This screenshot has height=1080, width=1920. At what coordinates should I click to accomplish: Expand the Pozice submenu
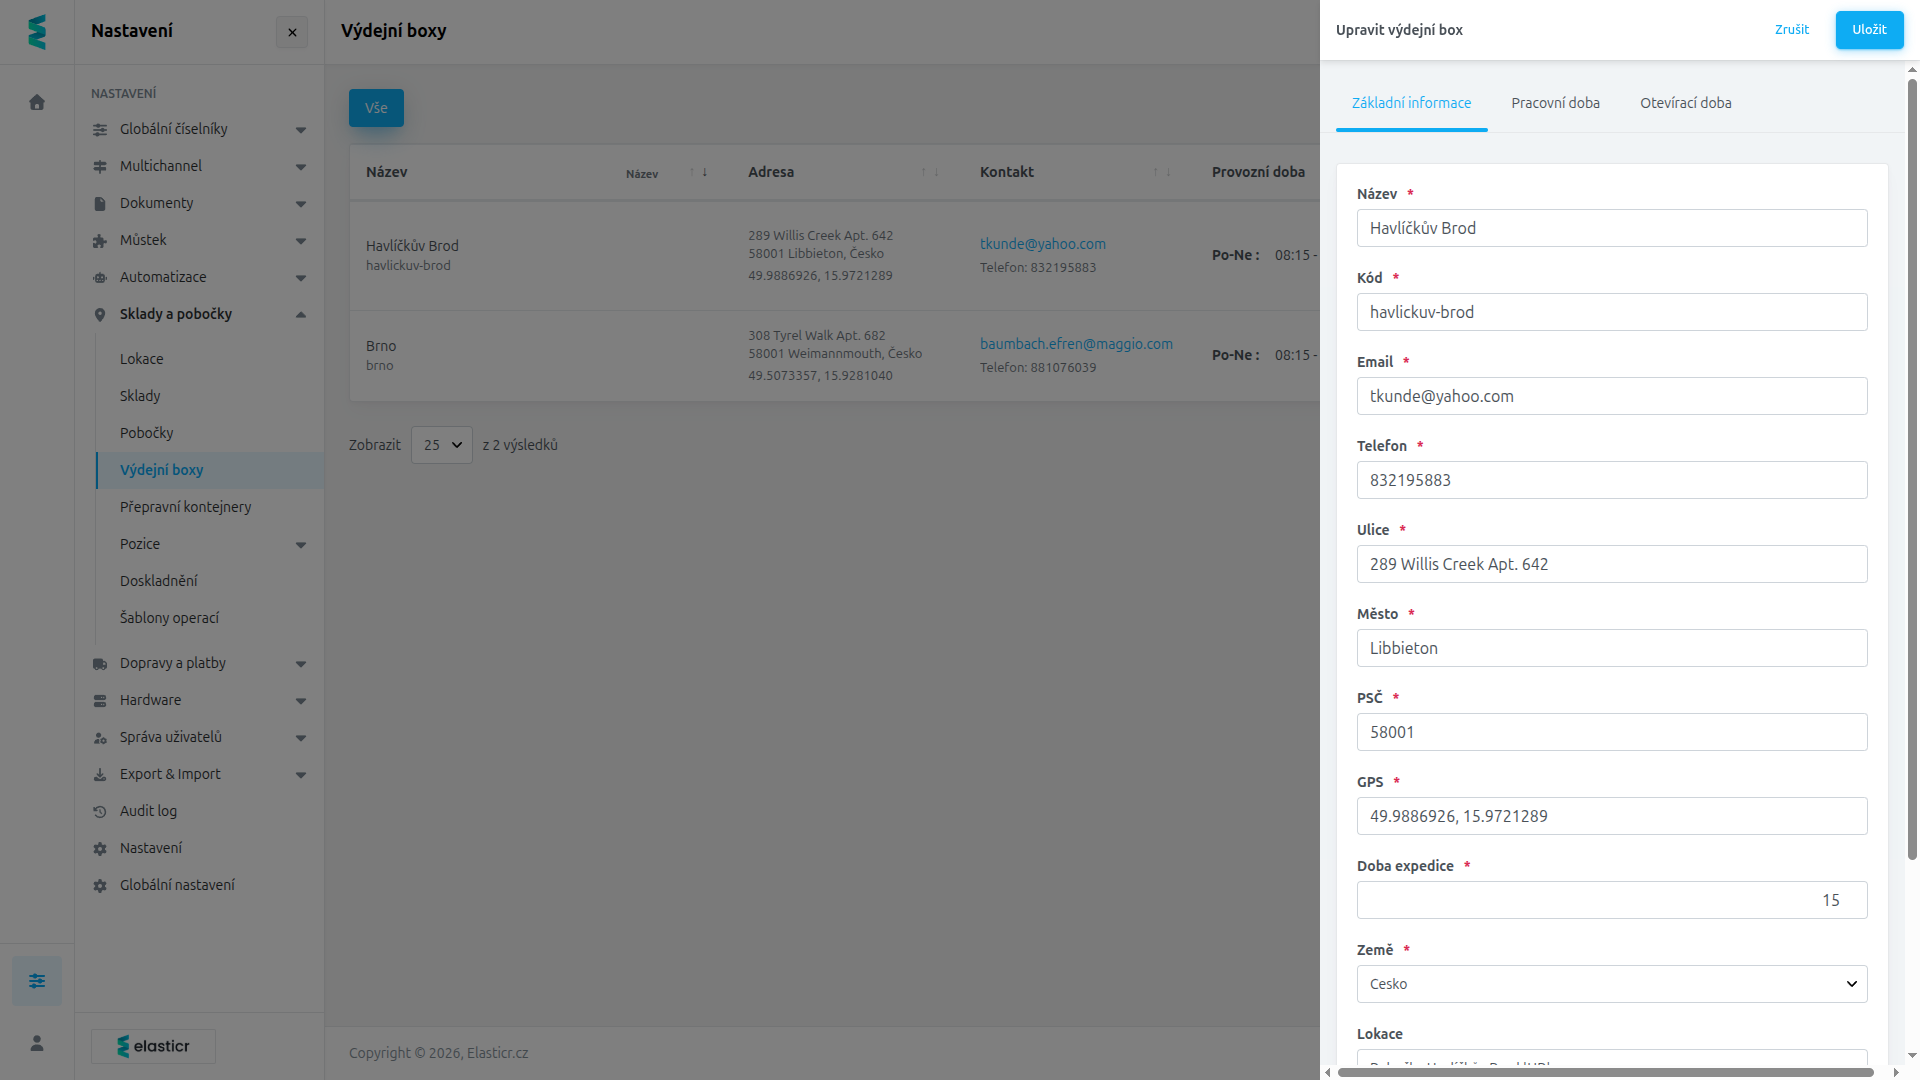[x=301, y=545]
